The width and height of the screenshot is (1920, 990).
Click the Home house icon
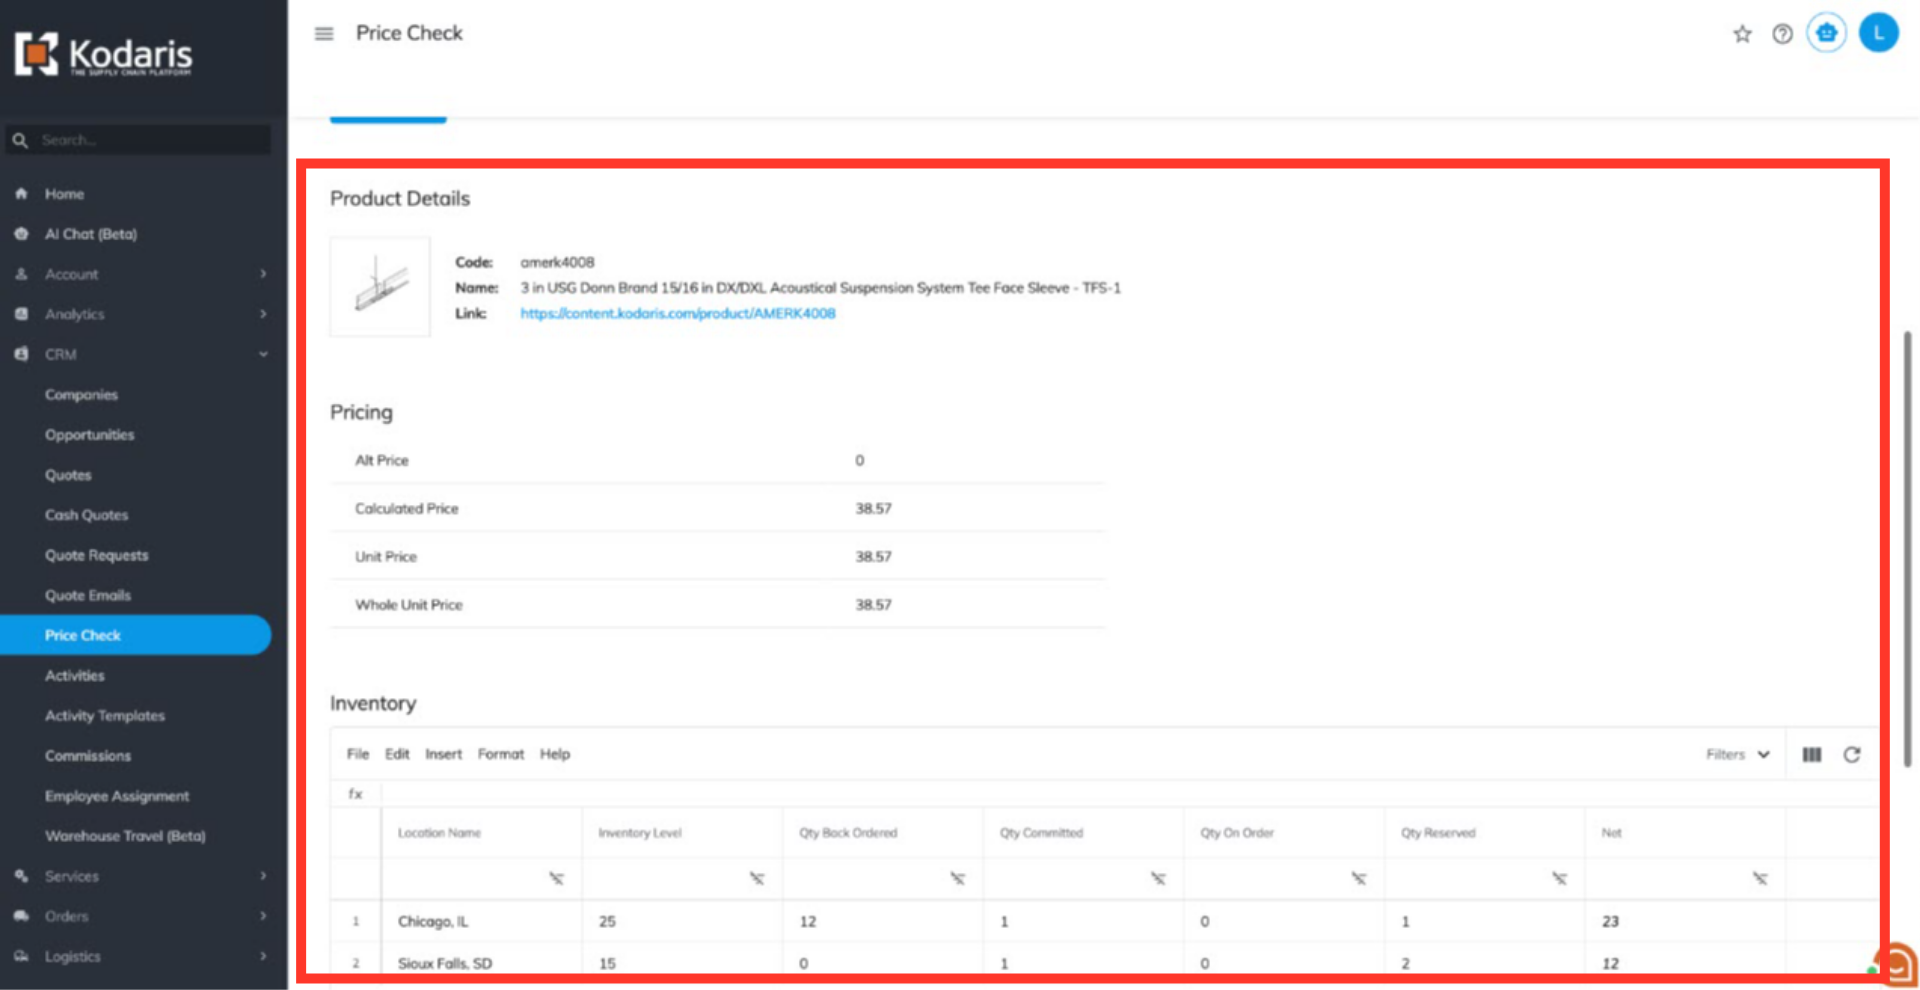click(21, 193)
